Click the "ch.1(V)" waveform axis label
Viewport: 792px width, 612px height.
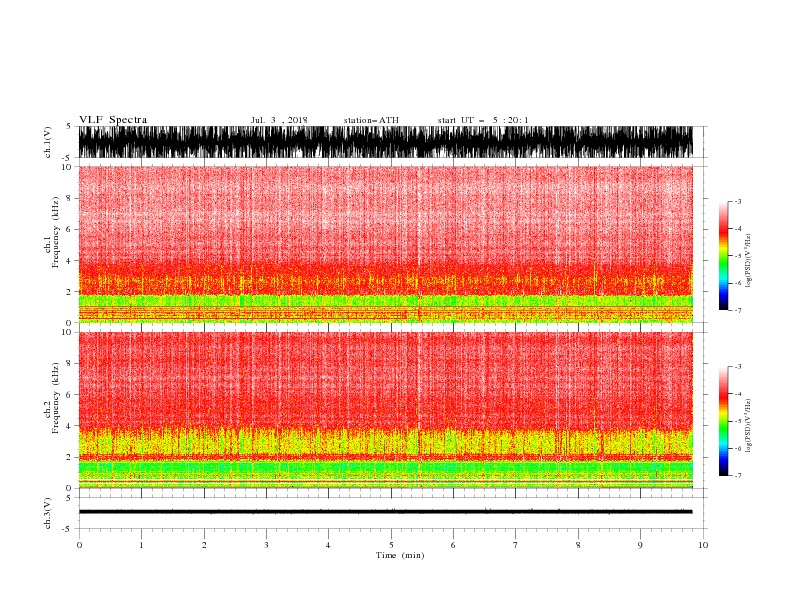click(48, 142)
